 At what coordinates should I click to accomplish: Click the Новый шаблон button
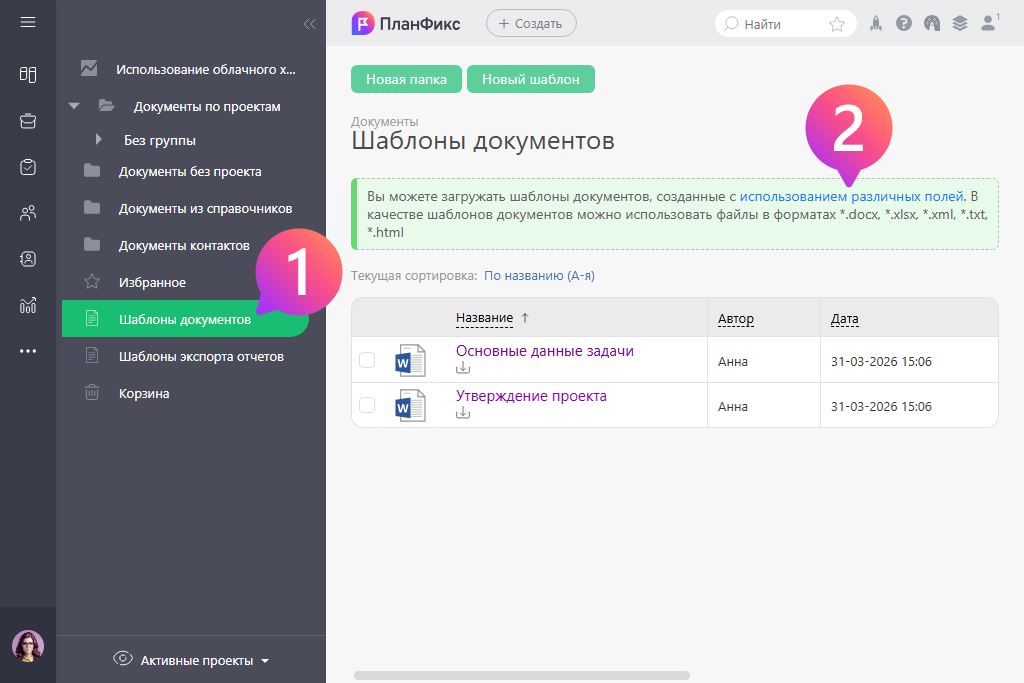(x=530, y=79)
